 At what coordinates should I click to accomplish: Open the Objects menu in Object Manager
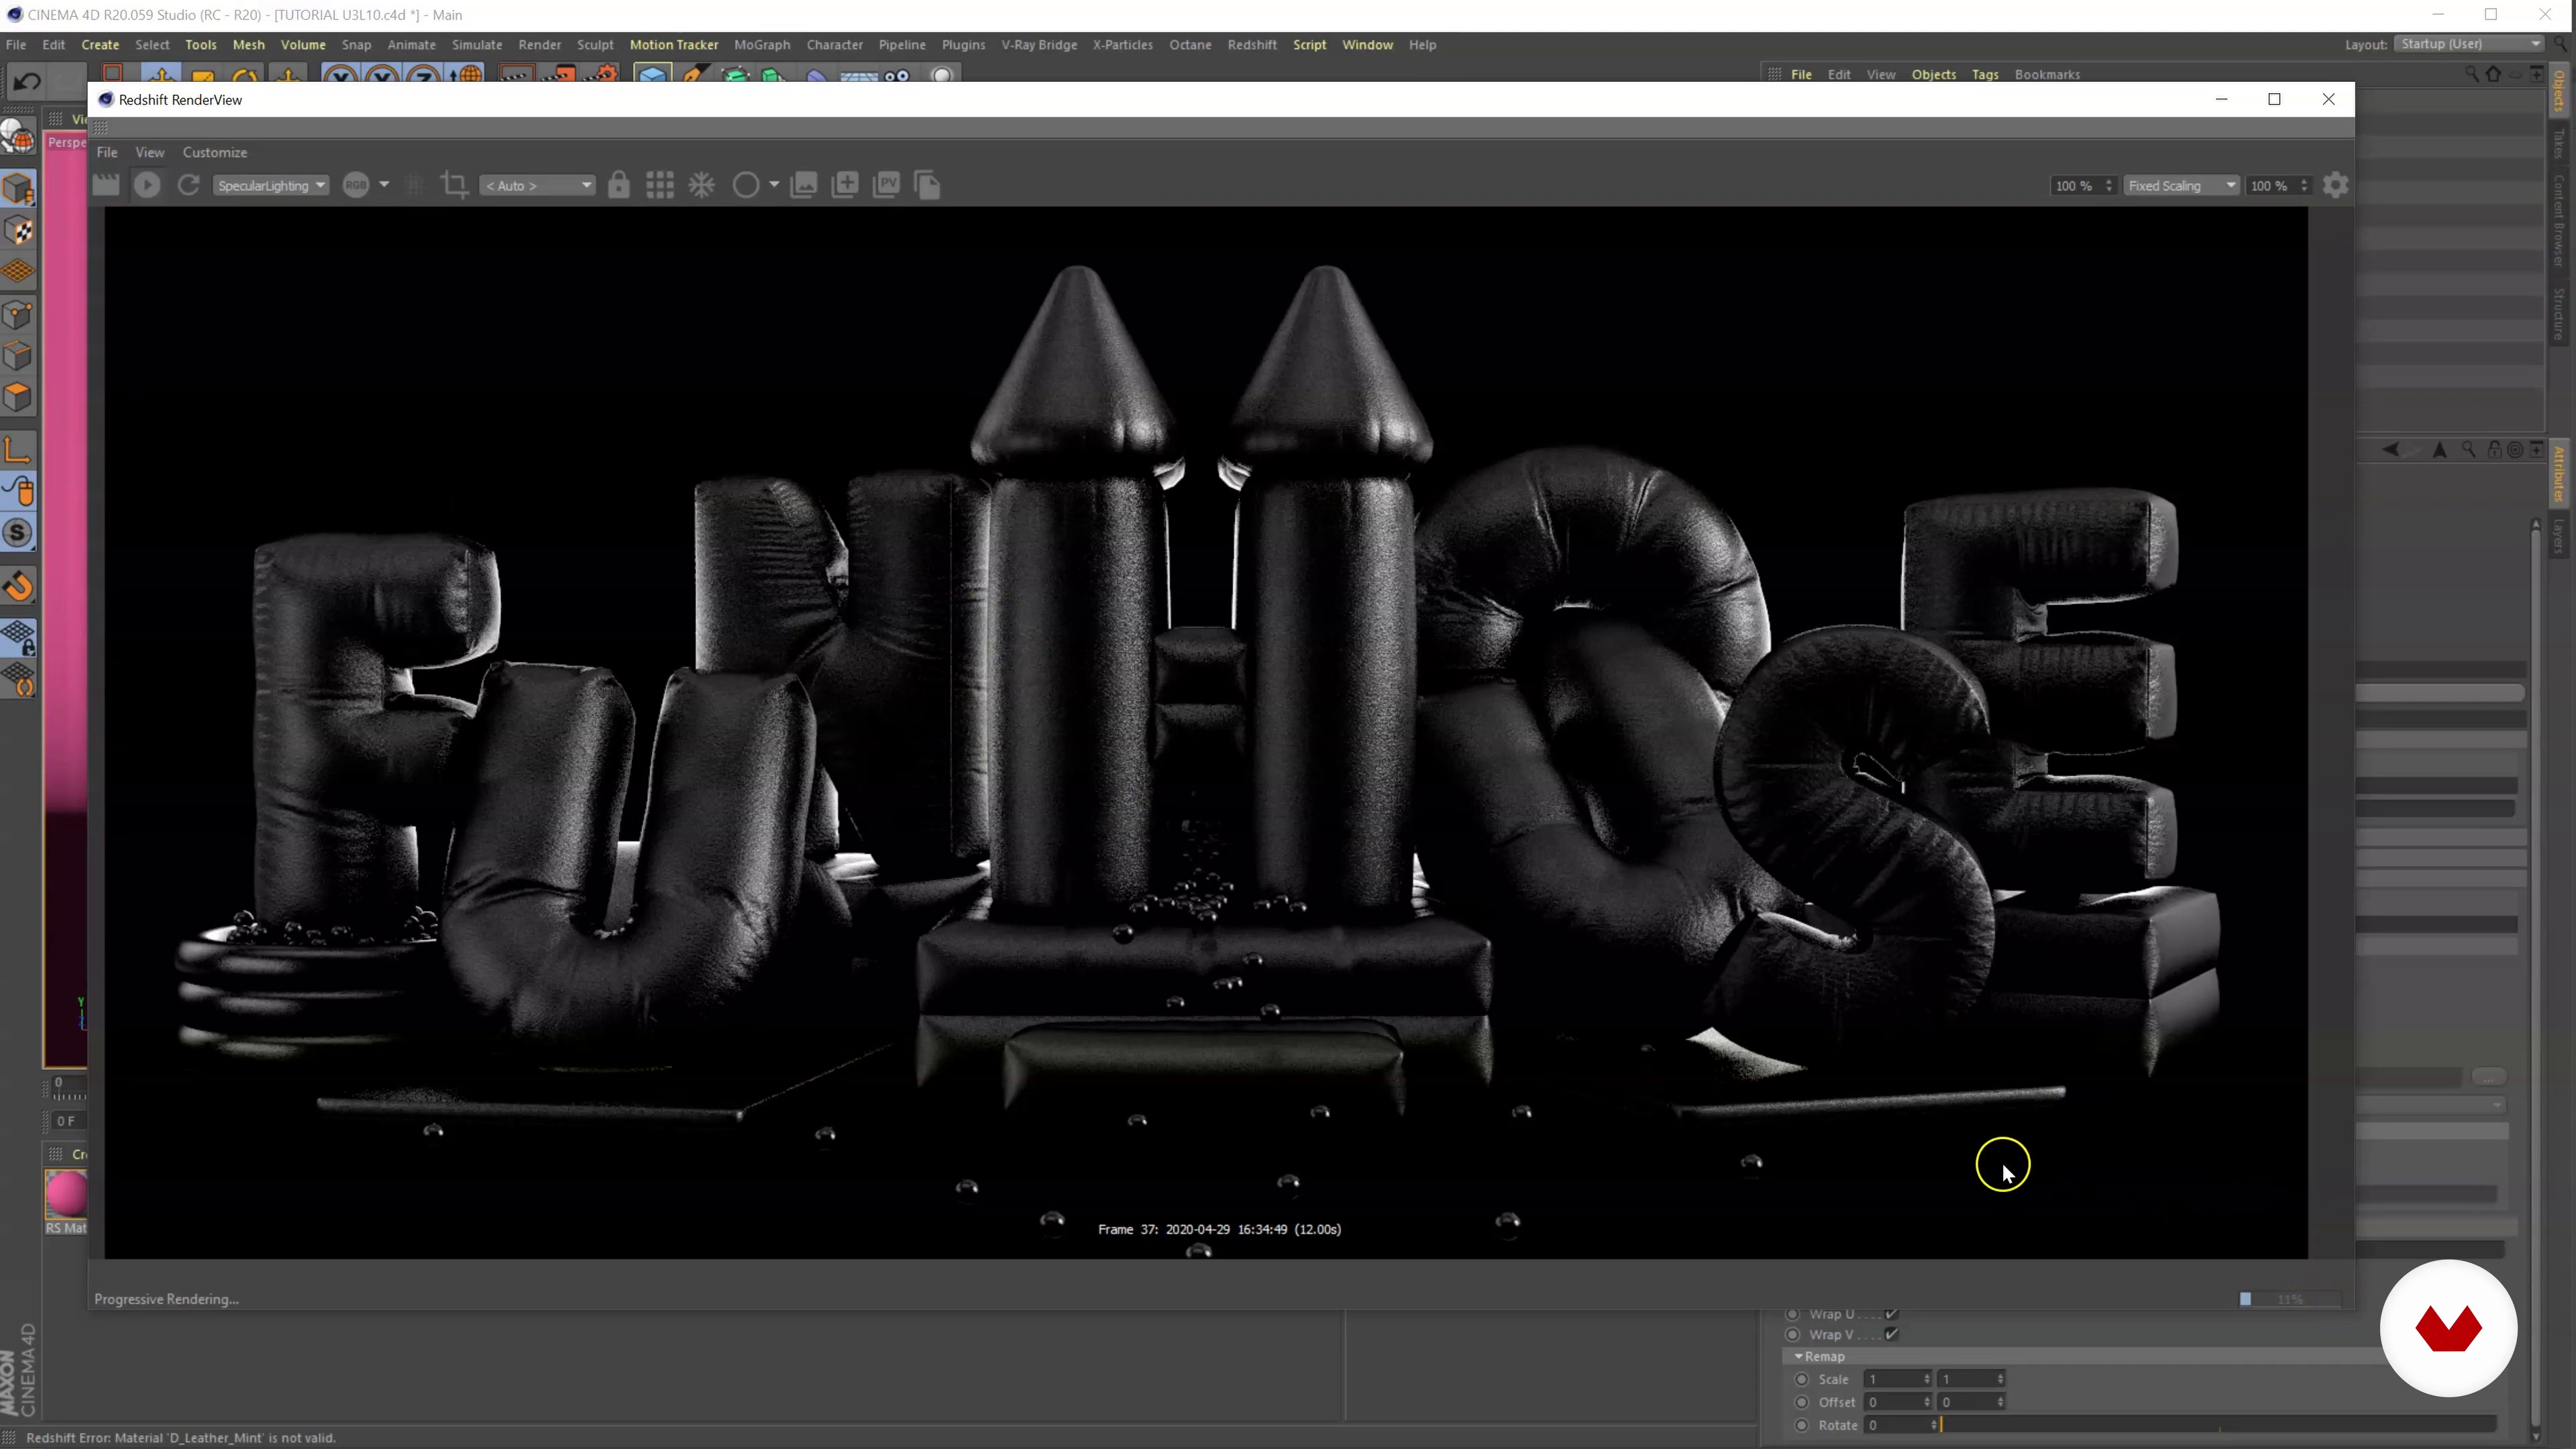[1933, 74]
